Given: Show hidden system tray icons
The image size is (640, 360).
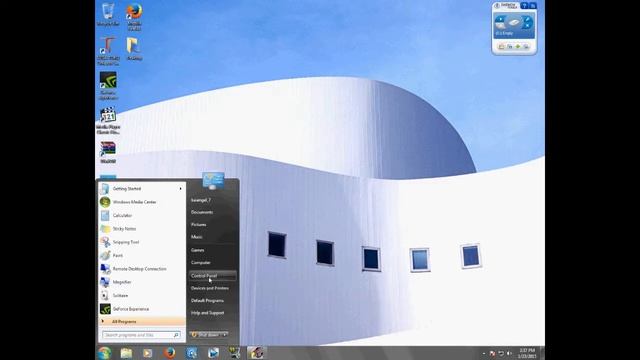Looking at the screenshot, I should (x=484, y=353).
